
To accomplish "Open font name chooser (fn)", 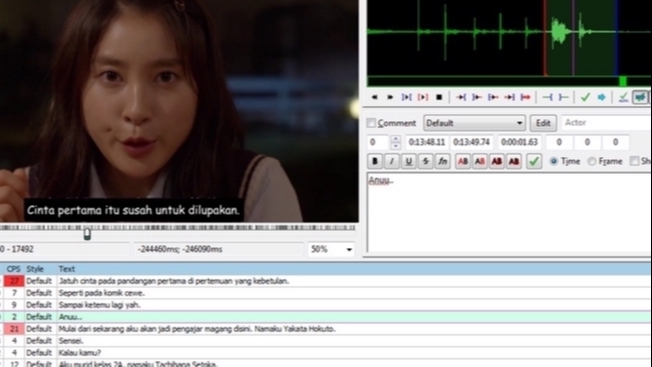I will click(x=442, y=161).
